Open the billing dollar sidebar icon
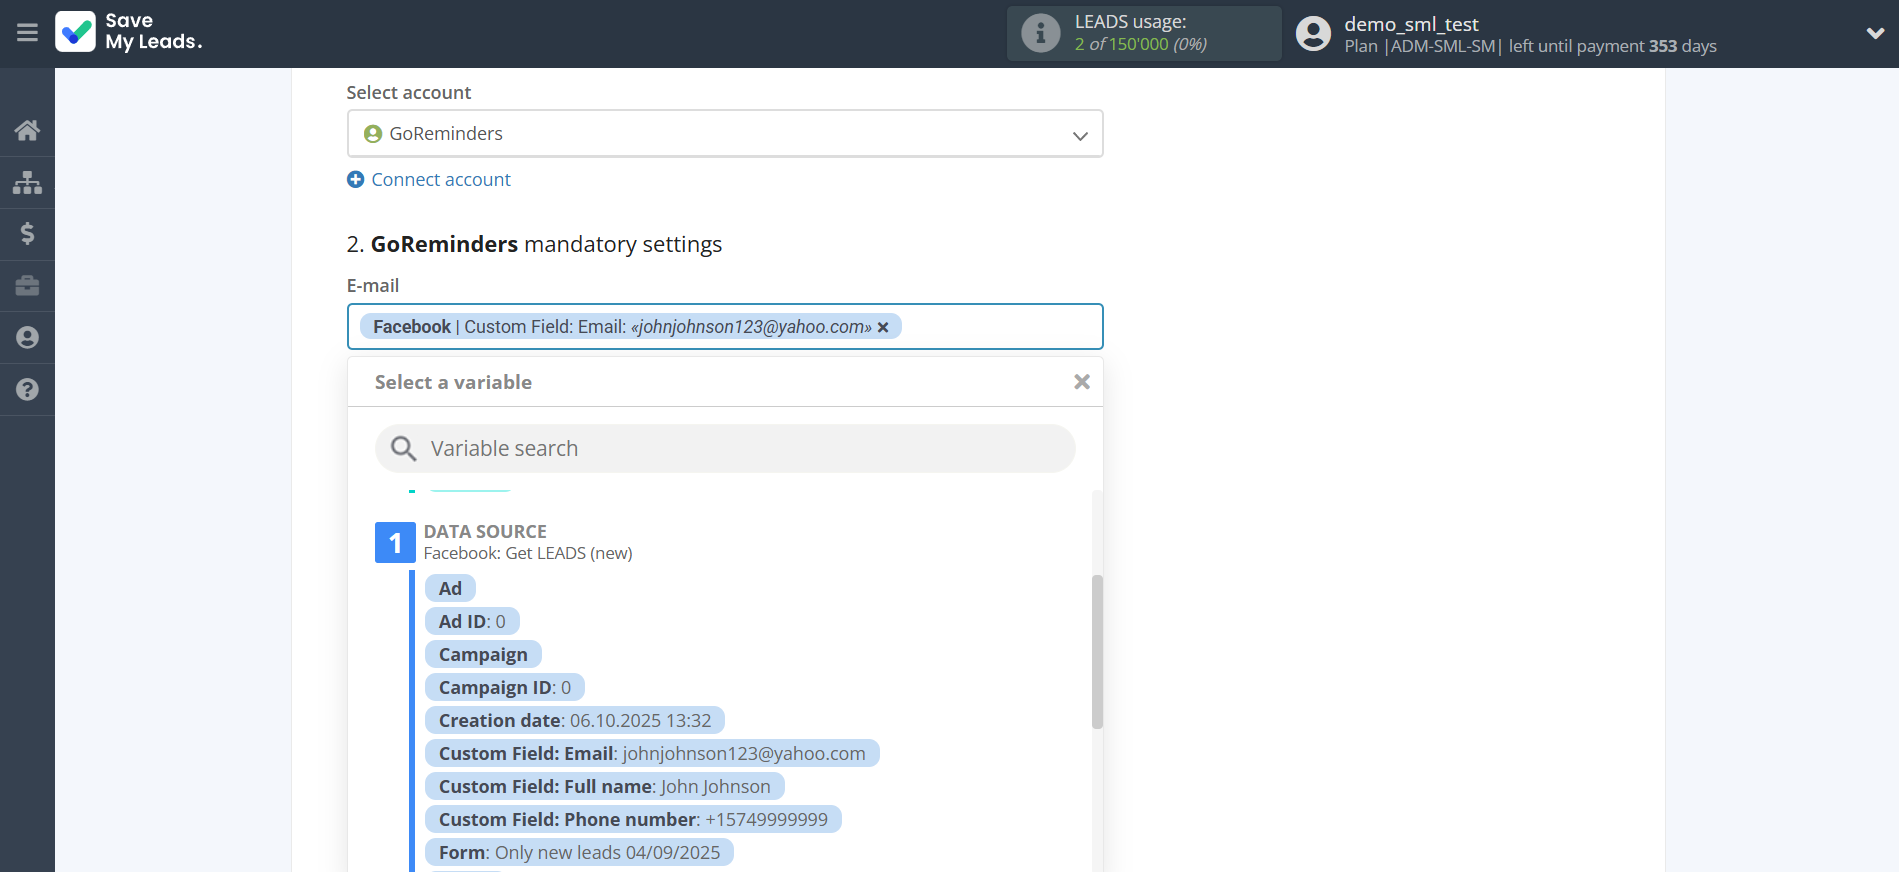The height and width of the screenshot is (872, 1899). pos(27,234)
